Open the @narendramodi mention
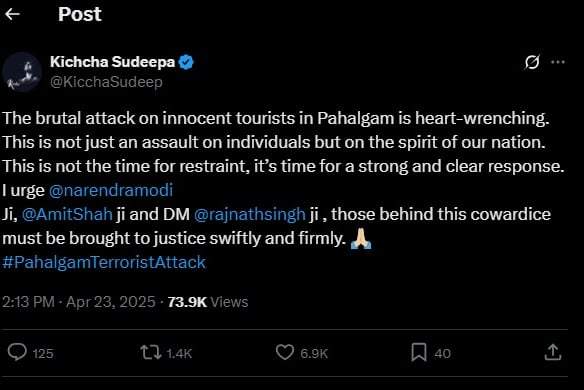 pyautogui.click(x=111, y=190)
